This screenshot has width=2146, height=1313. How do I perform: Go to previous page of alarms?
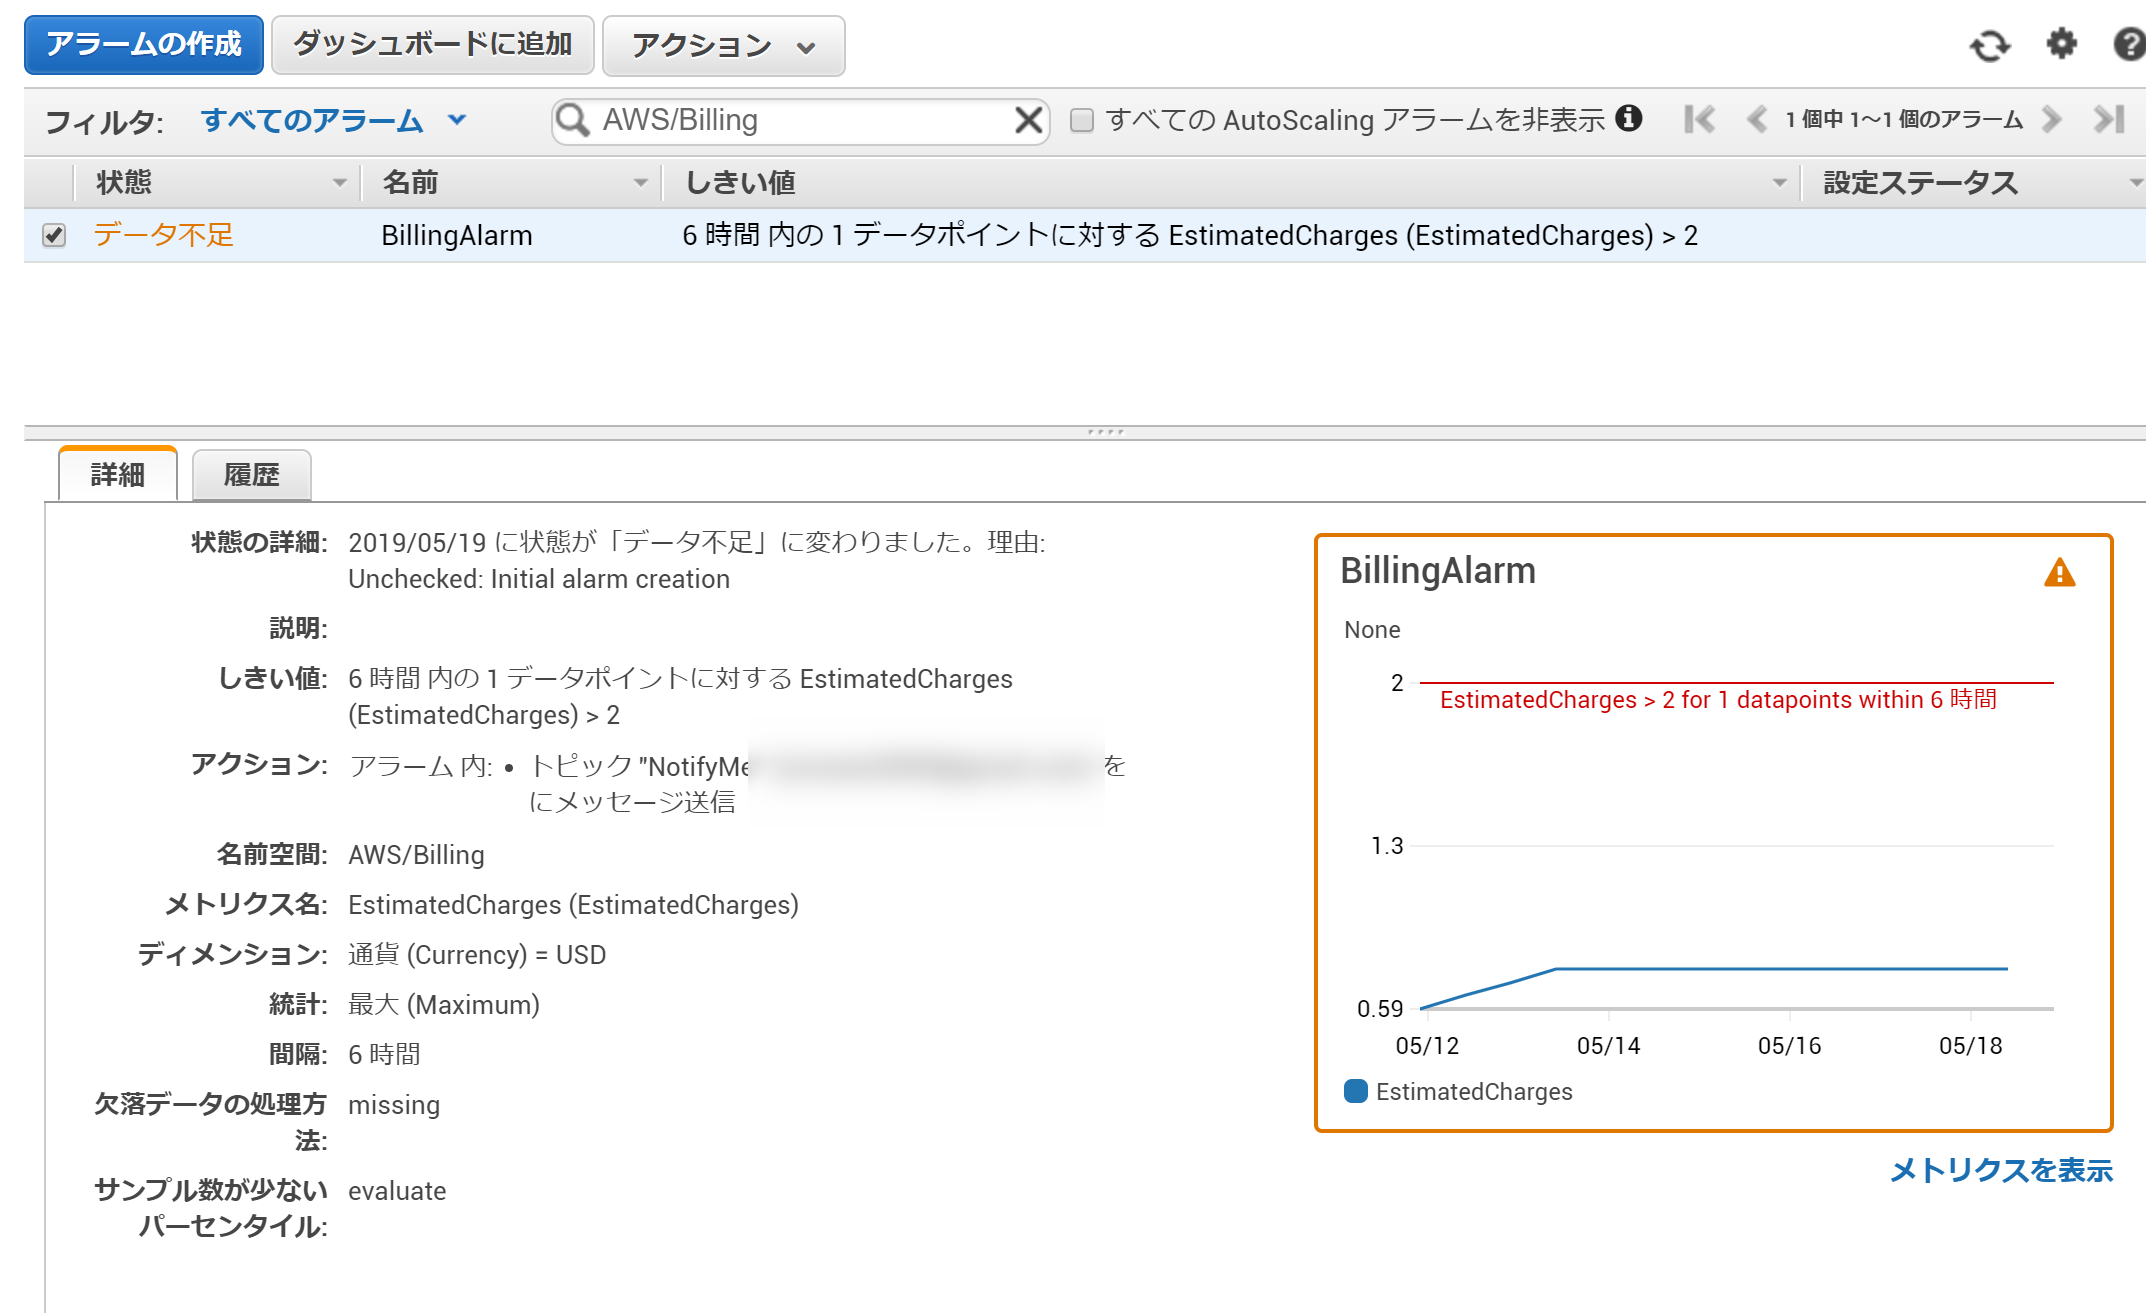[1756, 120]
